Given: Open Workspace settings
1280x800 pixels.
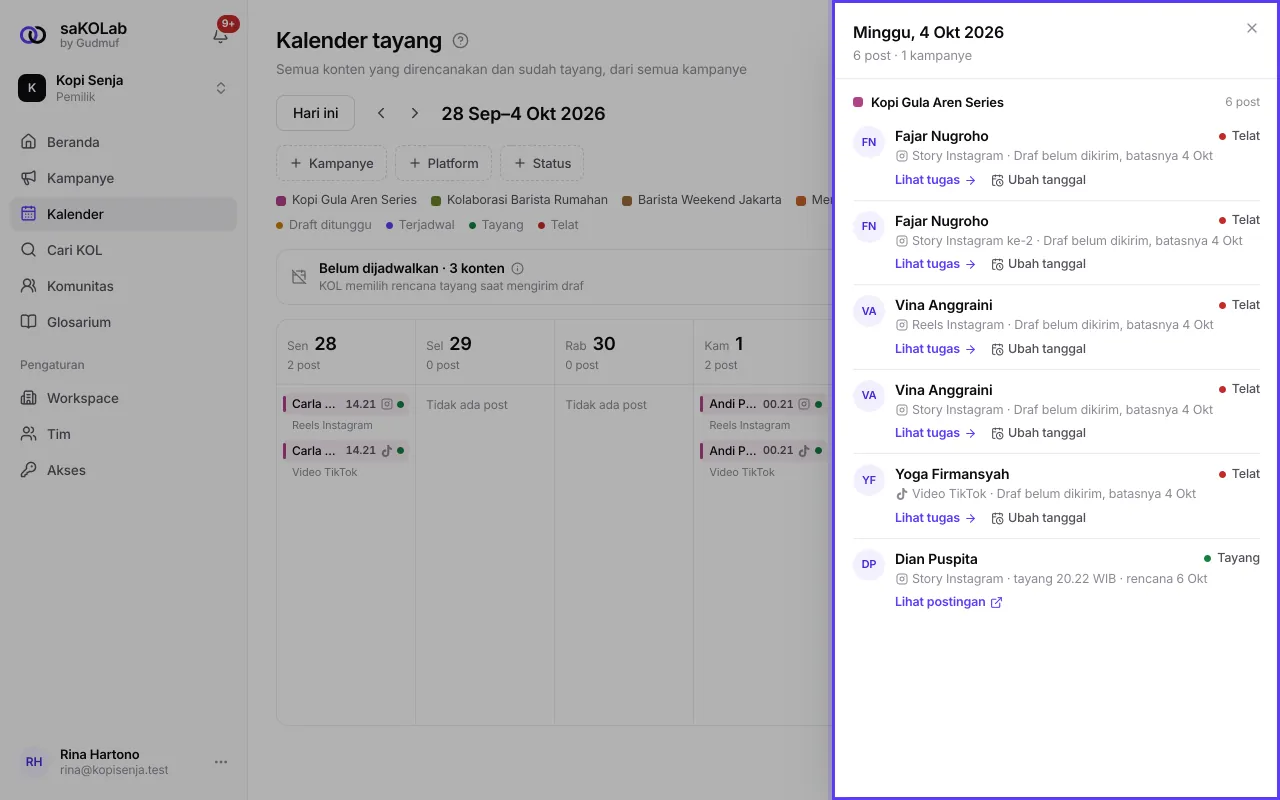Looking at the screenshot, I should 124,398.
